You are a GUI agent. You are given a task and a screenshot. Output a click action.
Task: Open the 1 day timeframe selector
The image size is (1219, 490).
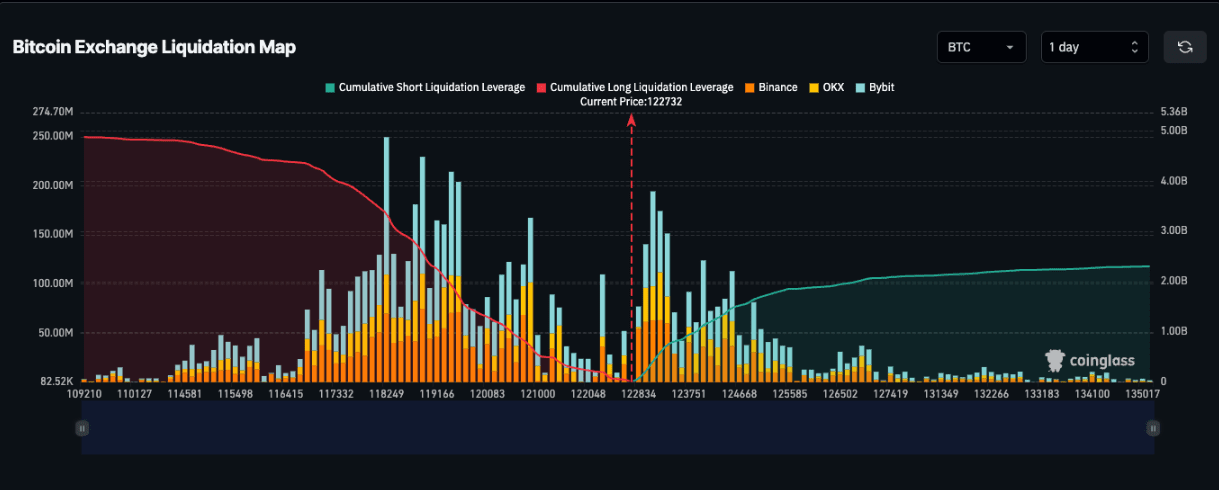[x=1095, y=47]
